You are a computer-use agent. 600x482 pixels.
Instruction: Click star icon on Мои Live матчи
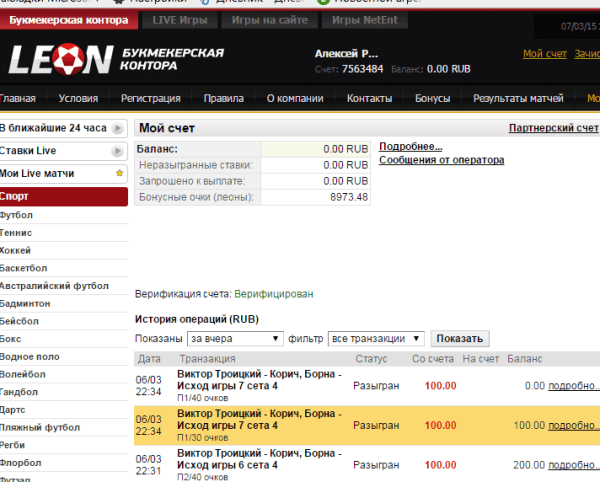(x=119, y=173)
